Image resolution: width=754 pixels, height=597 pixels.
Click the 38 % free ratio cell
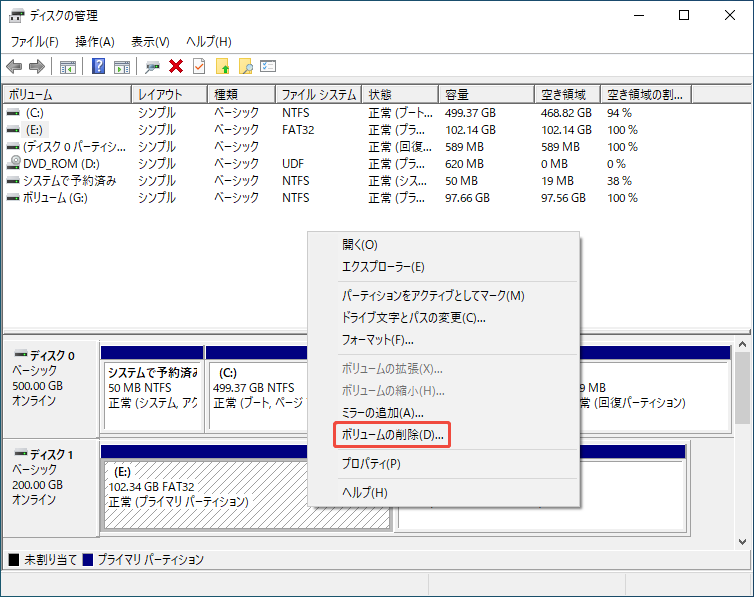click(619, 181)
